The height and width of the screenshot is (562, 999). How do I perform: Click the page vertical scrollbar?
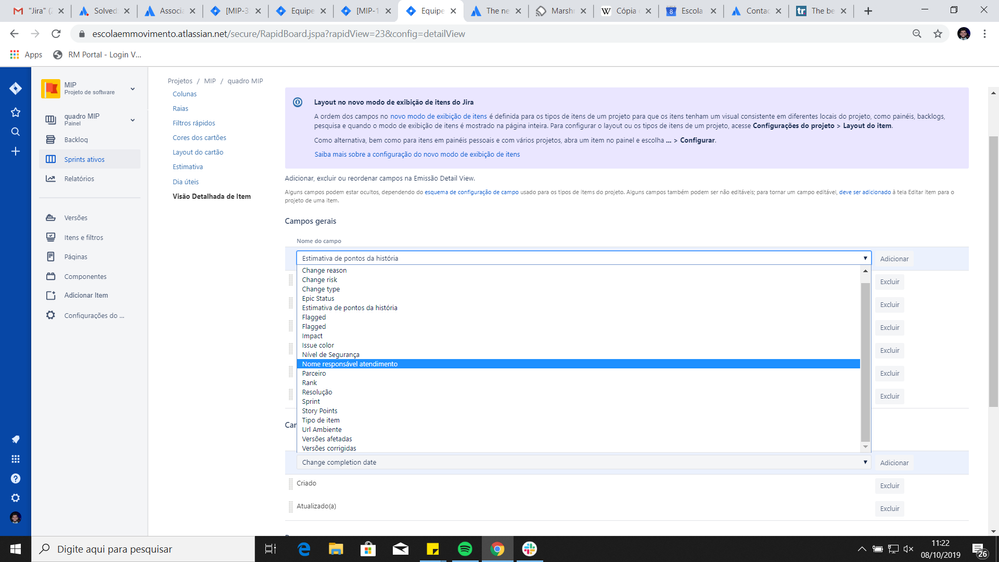coord(993,271)
